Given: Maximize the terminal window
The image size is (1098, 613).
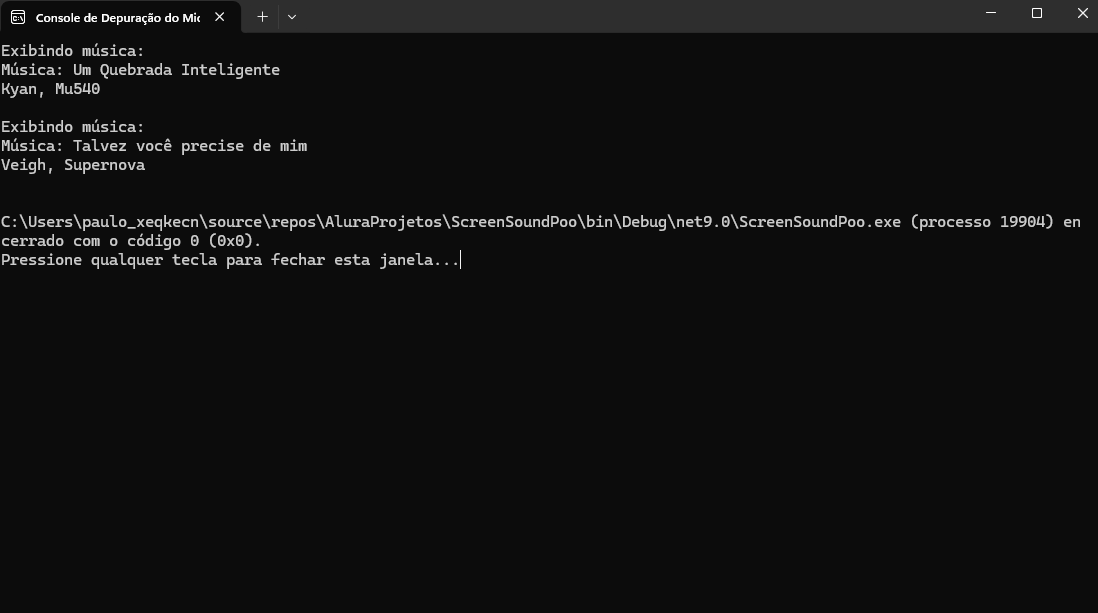Looking at the screenshot, I should [x=1037, y=14].
